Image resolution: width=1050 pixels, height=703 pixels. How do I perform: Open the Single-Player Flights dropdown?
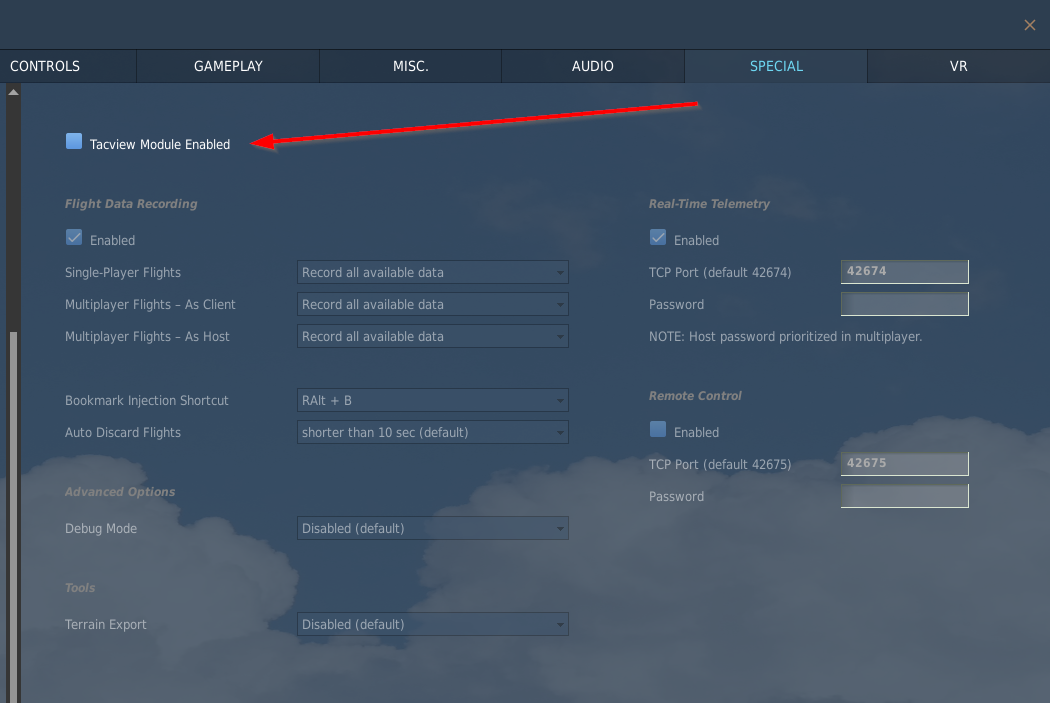click(x=433, y=272)
